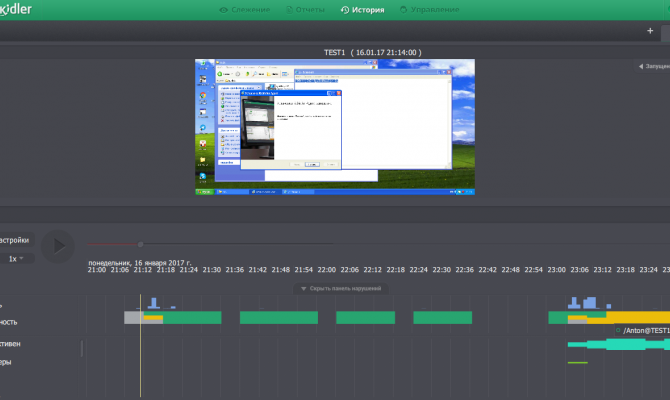Click the 23:00 time label on timeline
Viewport: 670px width, 400px height.
click(x=556, y=270)
